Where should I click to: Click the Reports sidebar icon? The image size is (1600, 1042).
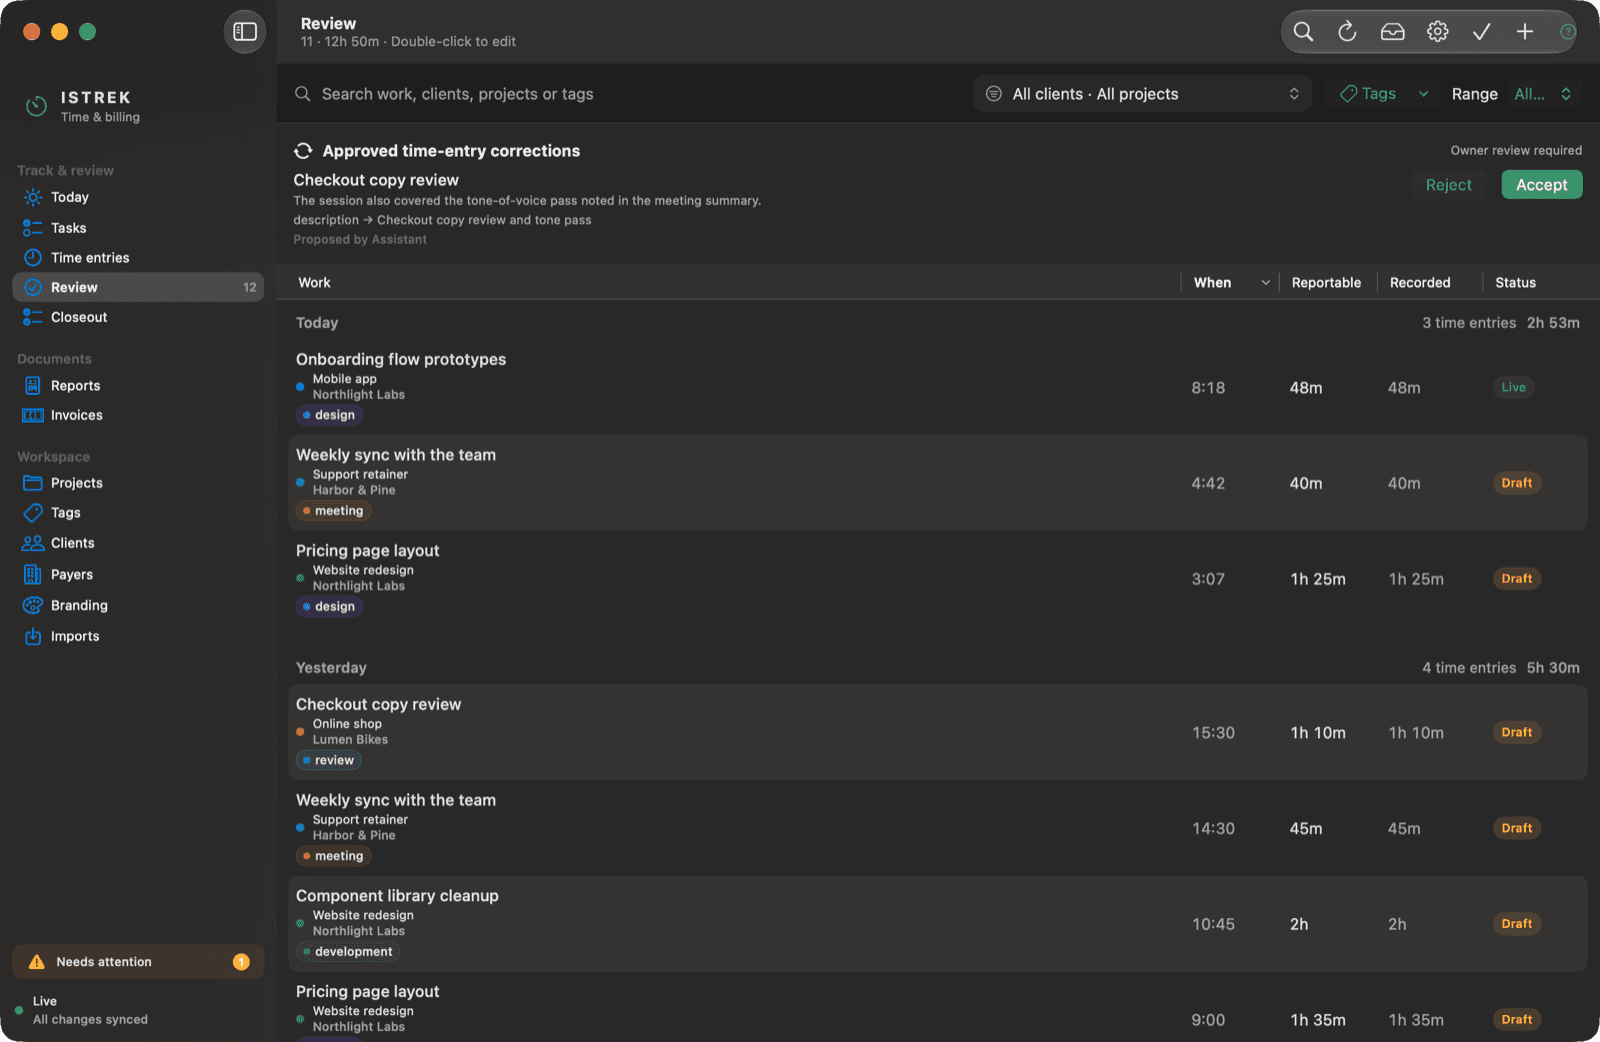tap(33, 386)
